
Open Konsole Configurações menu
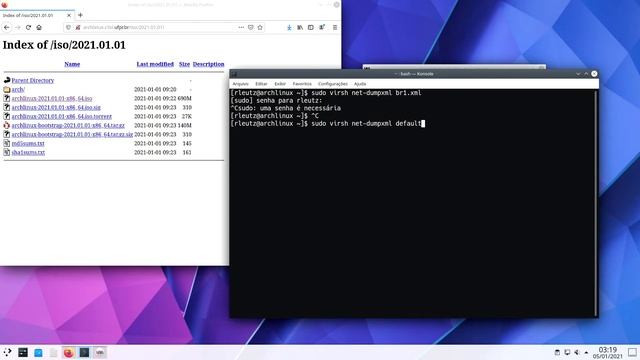(x=333, y=84)
